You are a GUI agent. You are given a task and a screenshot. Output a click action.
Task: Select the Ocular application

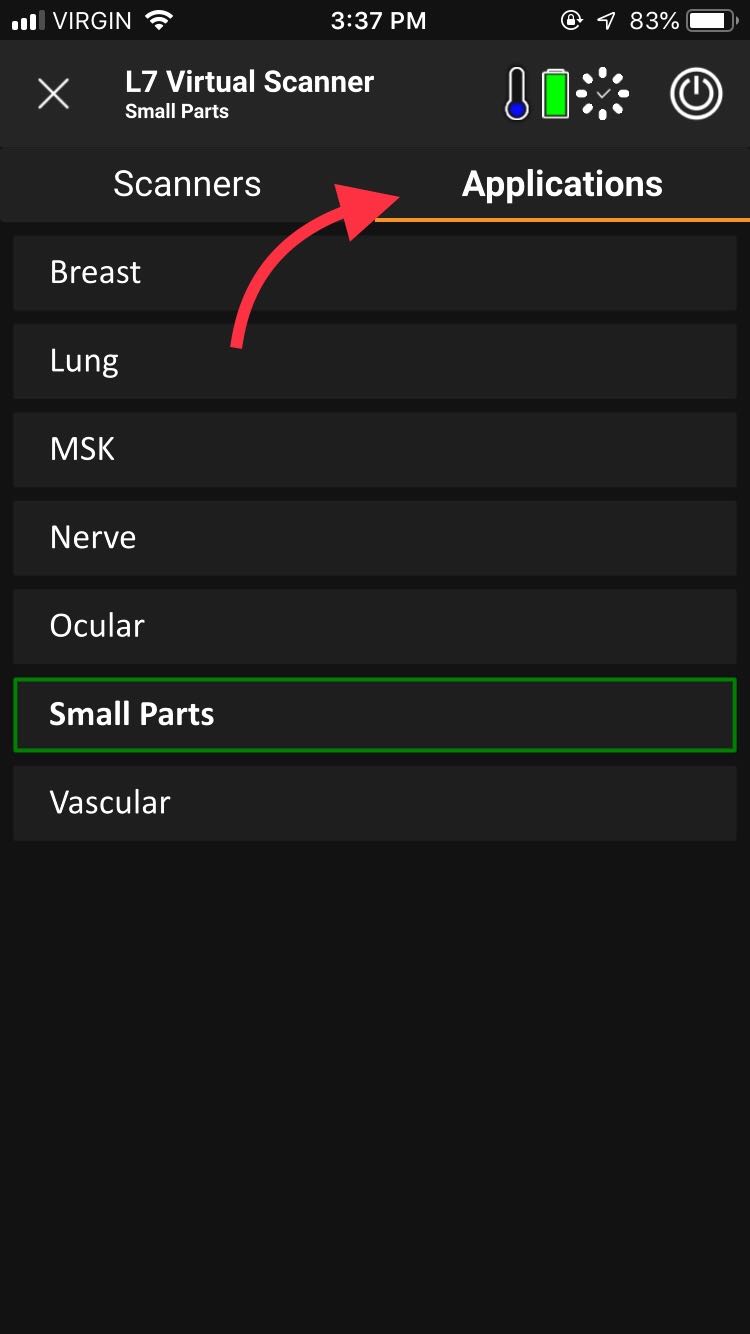[375, 626]
